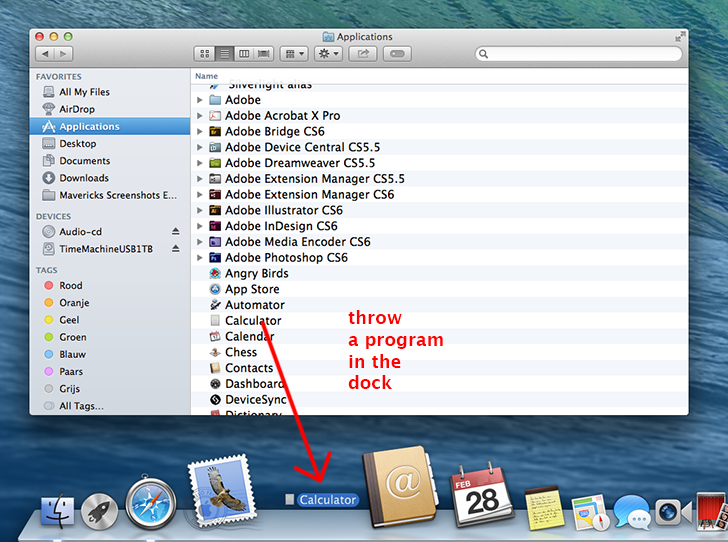Open the Action gear menu
The width and height of the screenshot is (728, 542).
pos(329,54)
